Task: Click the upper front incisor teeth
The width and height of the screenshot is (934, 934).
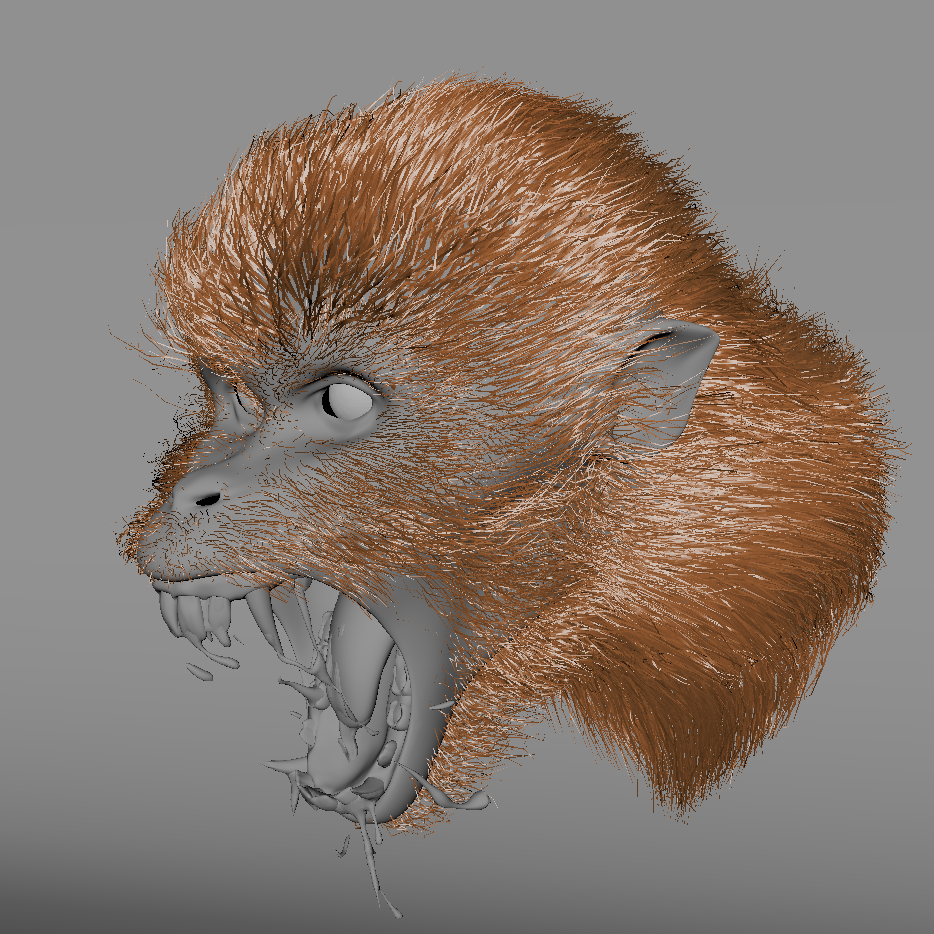Action: coord(189,612)
